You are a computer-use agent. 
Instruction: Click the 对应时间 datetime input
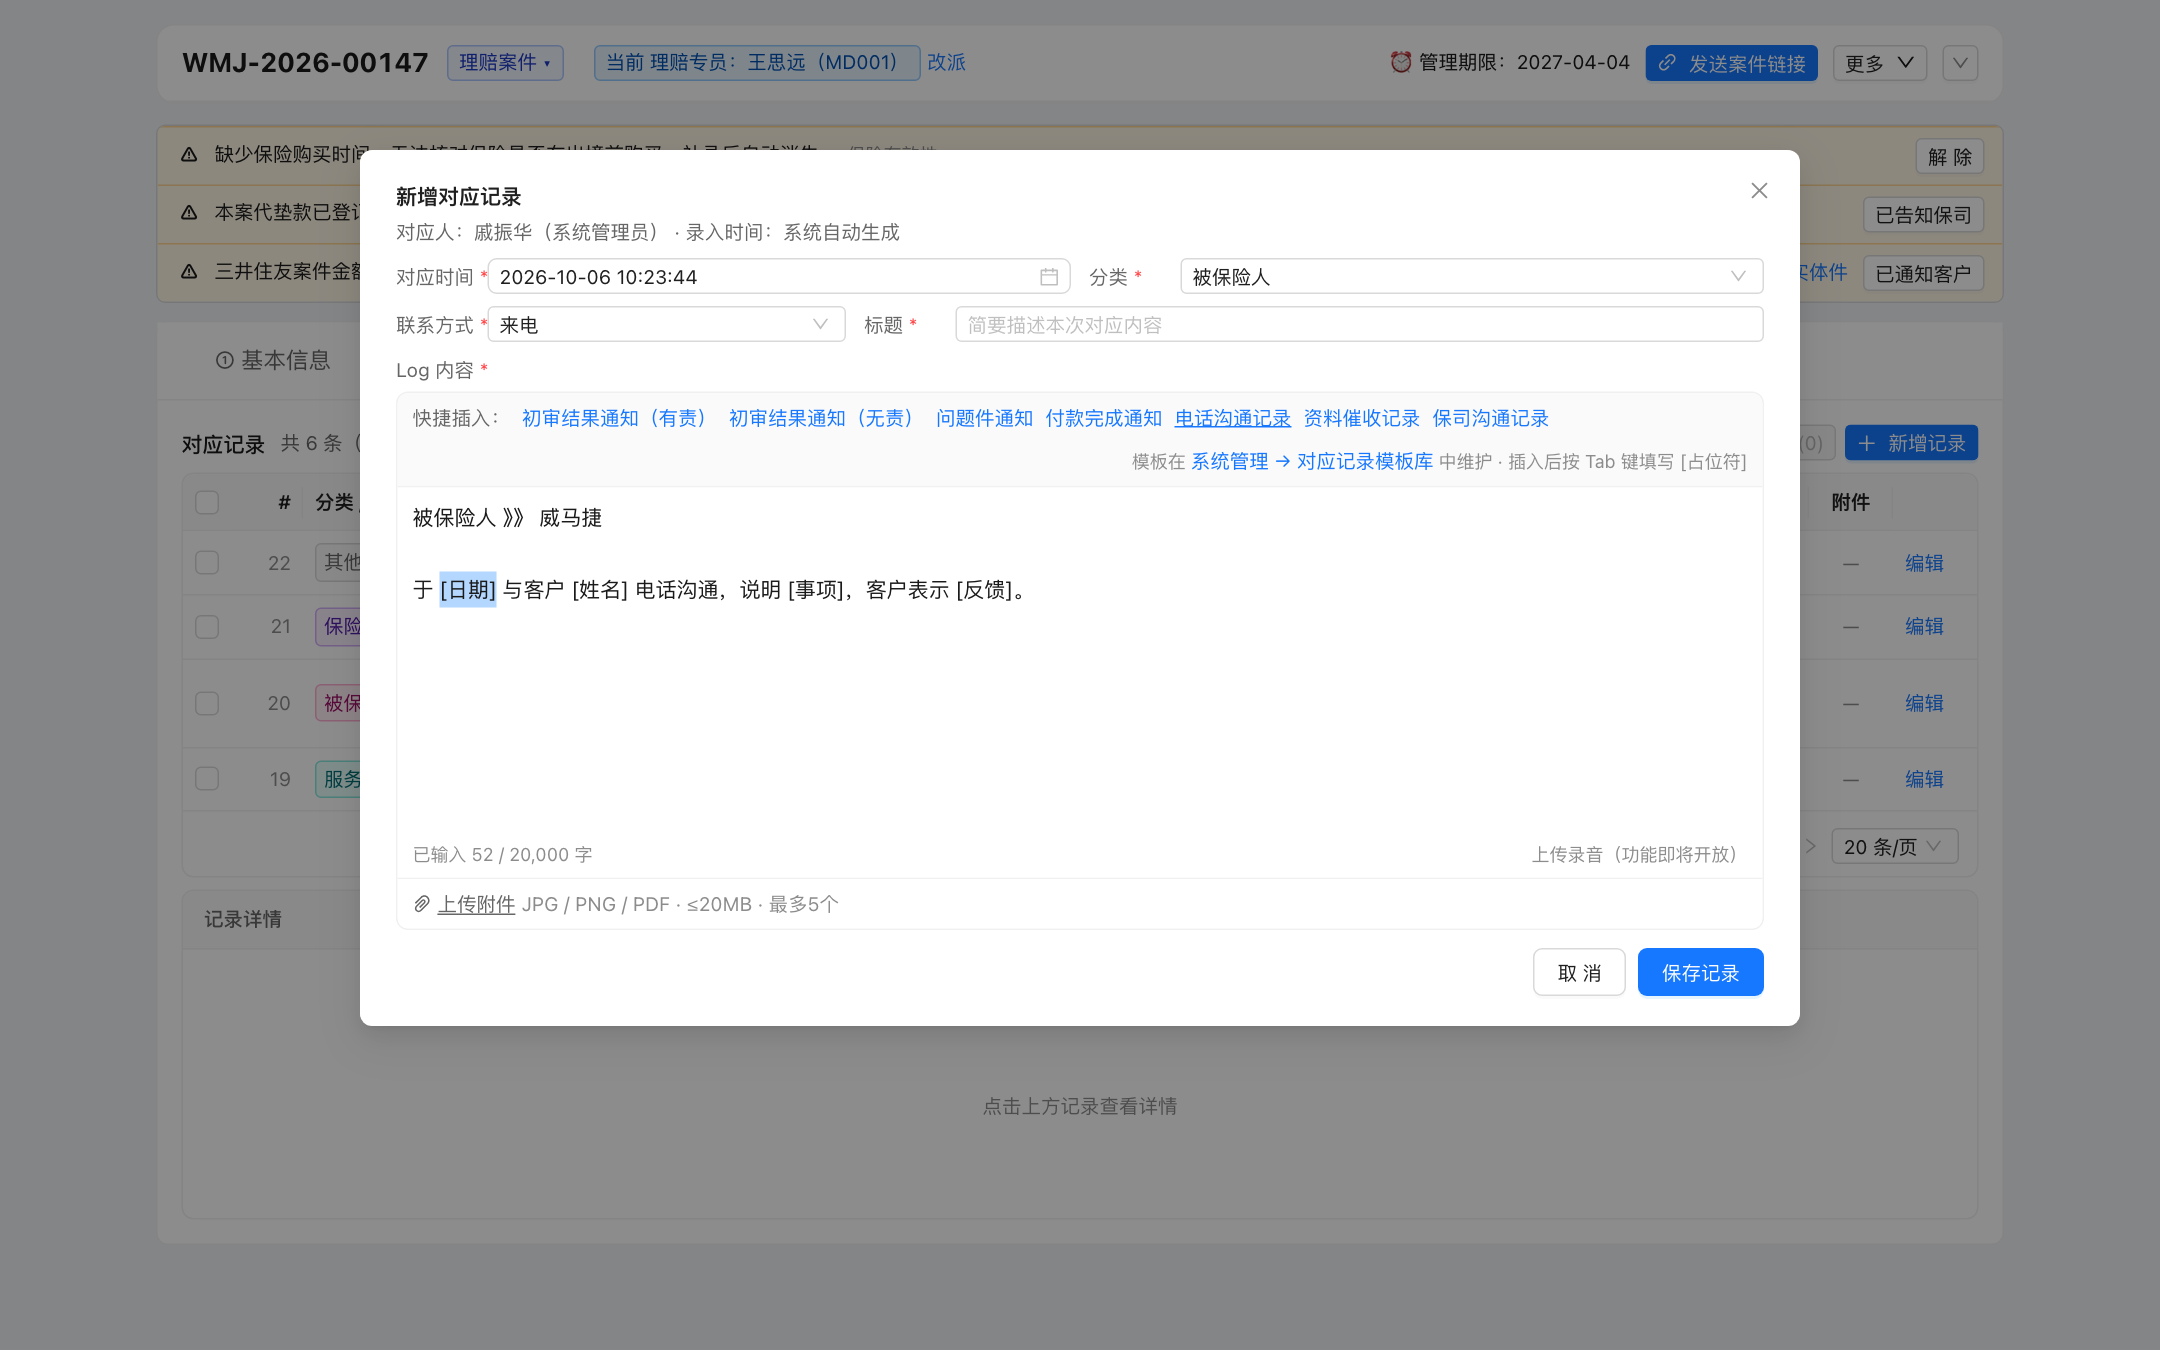coord(779,276)
